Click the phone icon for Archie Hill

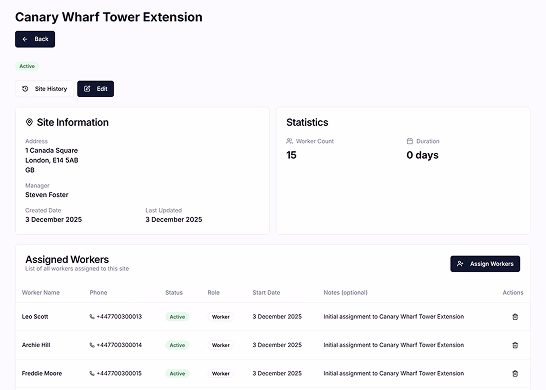point(92,345)
